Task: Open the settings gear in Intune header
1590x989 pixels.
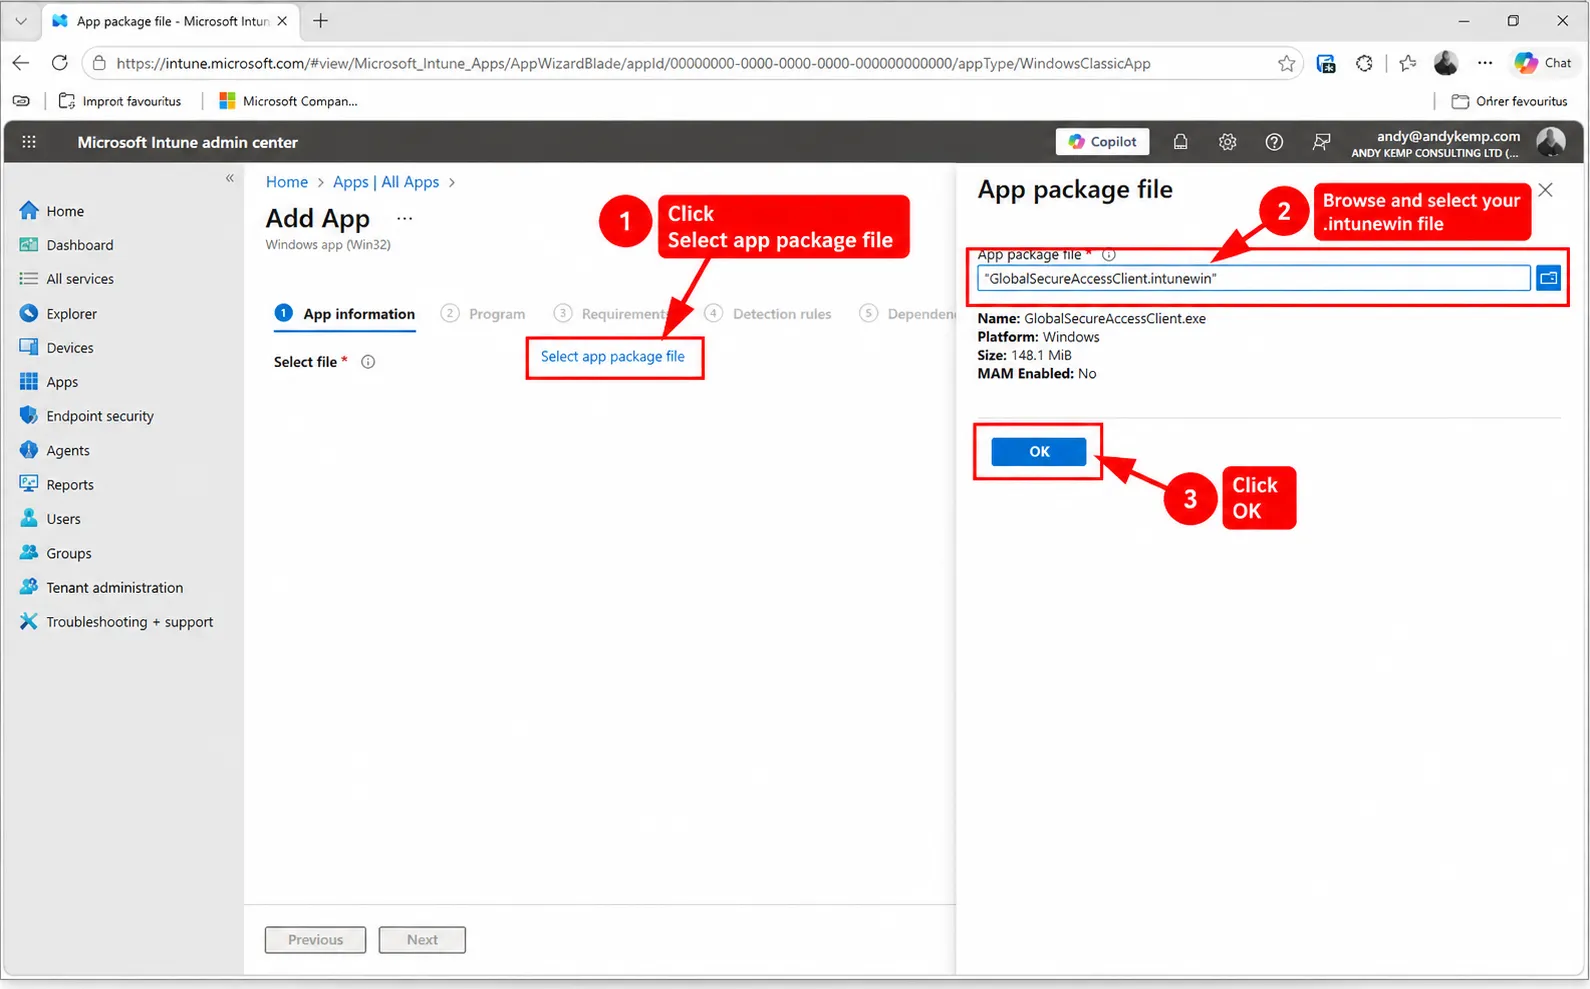Action: 1227,142
